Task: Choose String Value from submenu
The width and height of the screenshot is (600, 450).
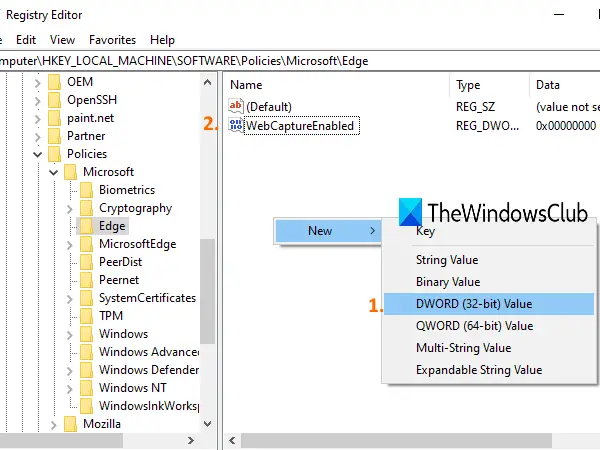Action: 489,260
